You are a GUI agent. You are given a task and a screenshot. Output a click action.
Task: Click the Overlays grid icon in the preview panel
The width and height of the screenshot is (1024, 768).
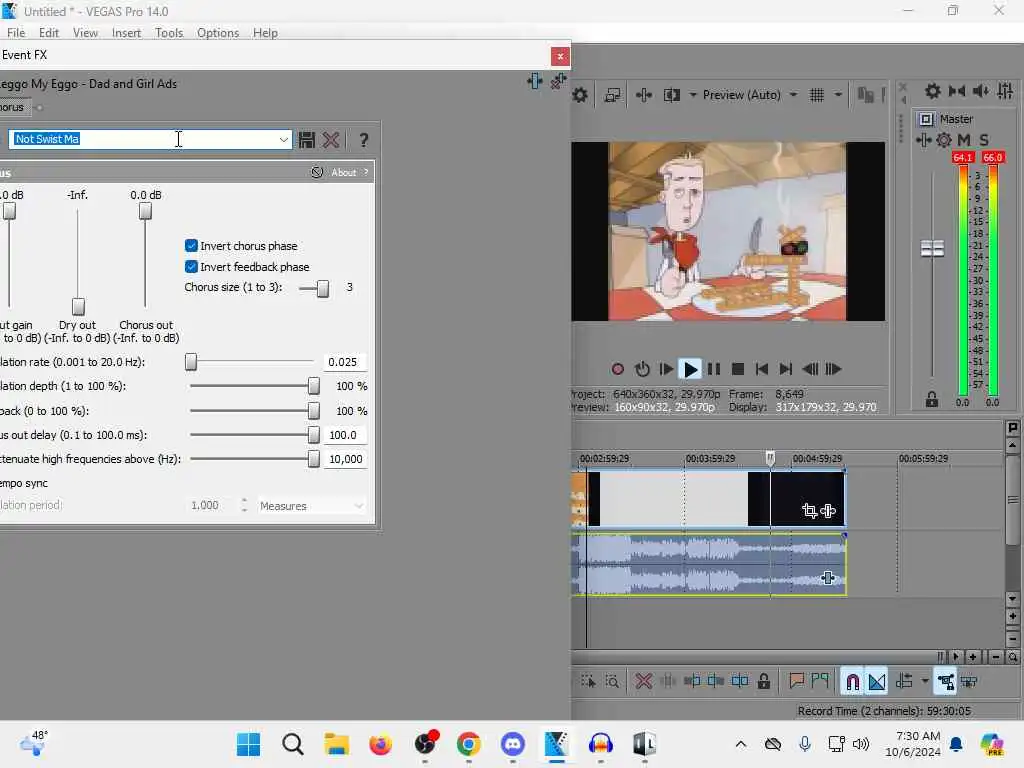817,95
